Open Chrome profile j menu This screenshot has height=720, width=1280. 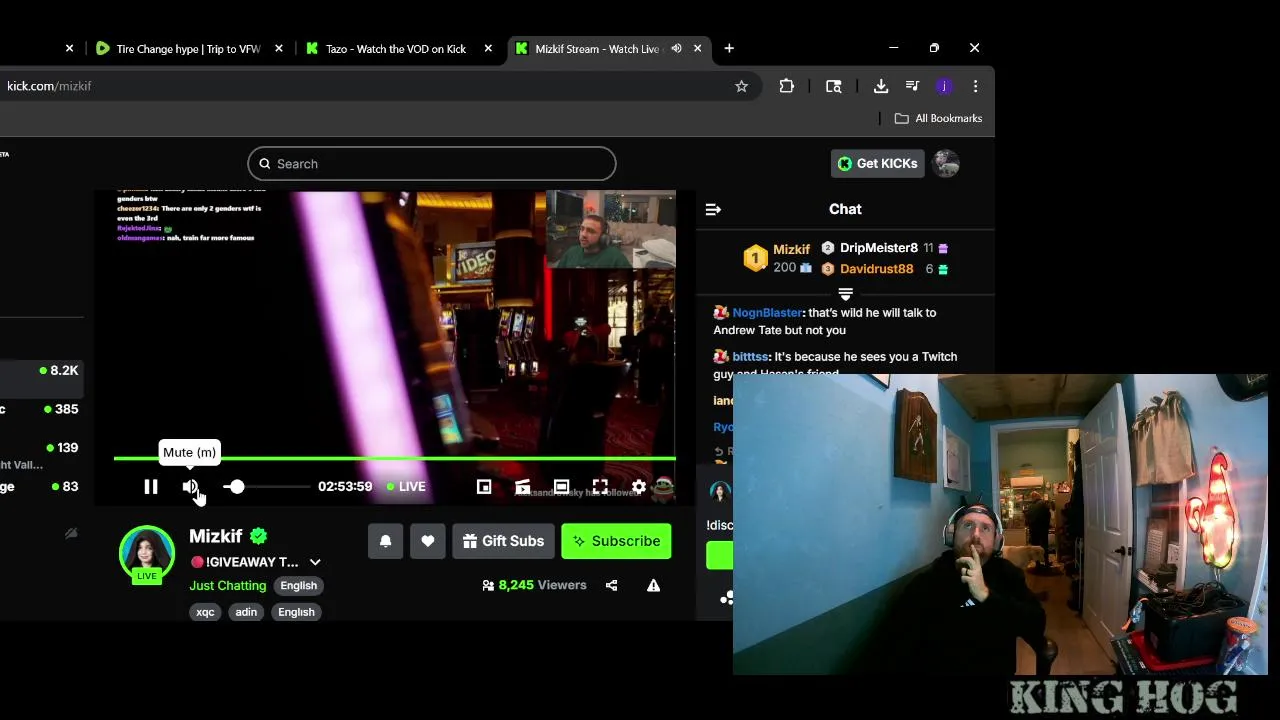943,86
